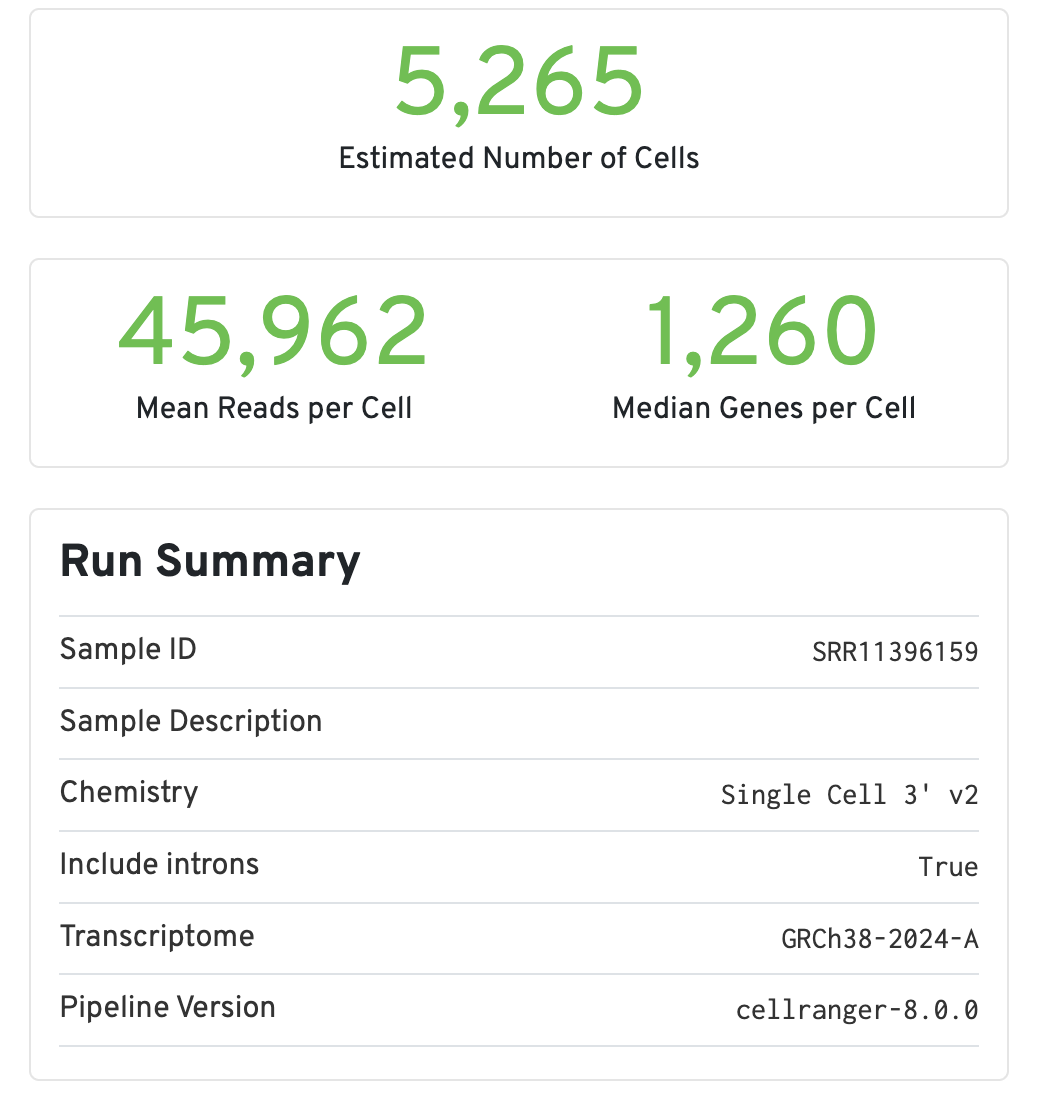Click the Median Genes per Cell metric

[764, 408]
